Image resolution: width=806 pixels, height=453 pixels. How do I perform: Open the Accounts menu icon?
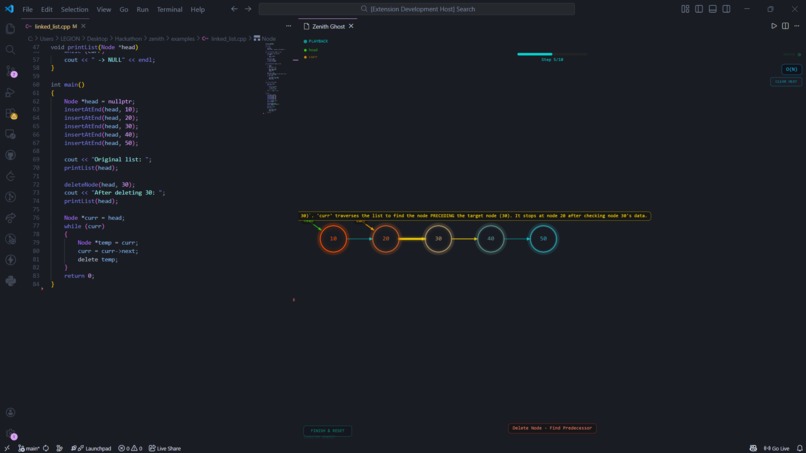click(10, 412)
